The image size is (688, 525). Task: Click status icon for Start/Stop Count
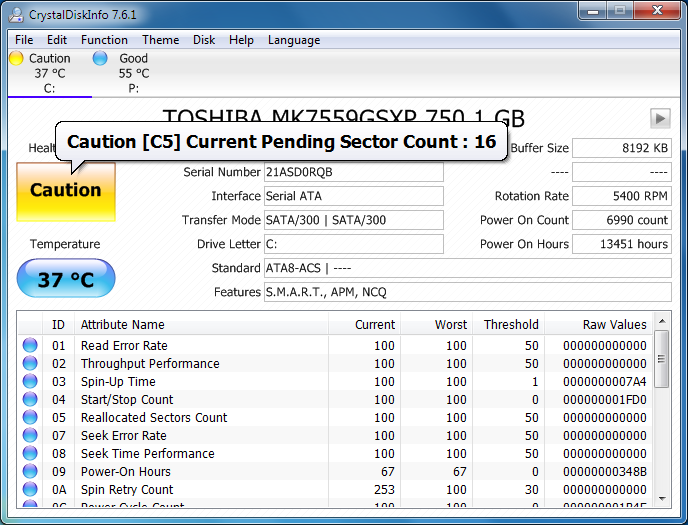tap(30, 399)
